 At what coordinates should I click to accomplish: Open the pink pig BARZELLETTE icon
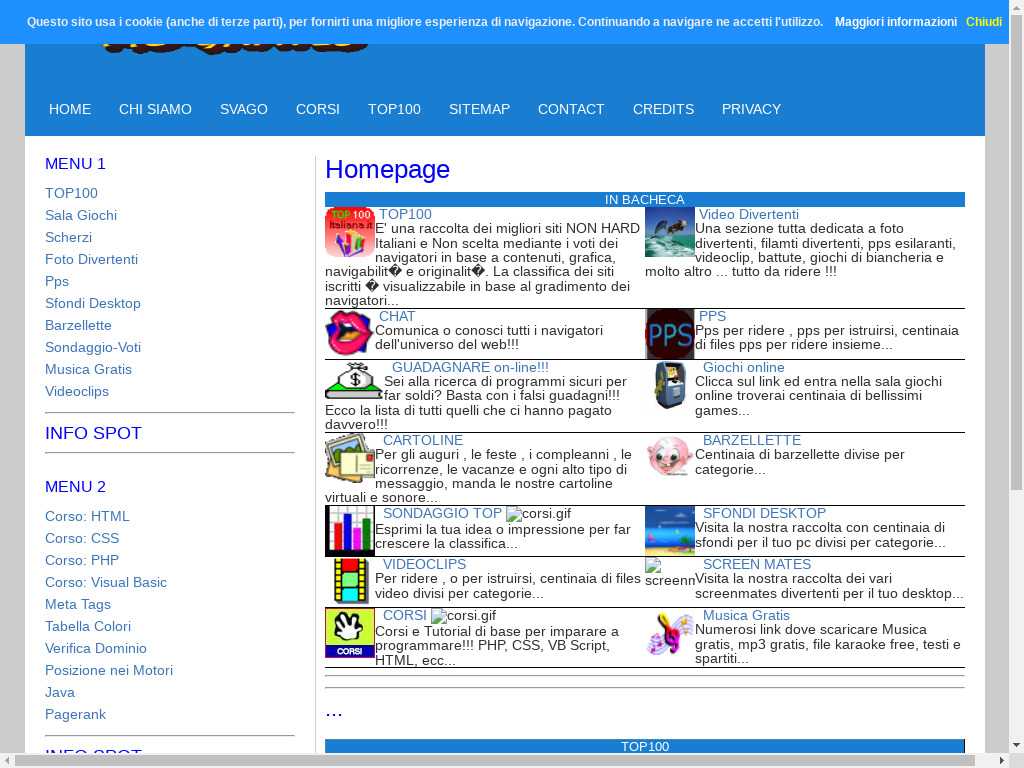pos(669,456)
